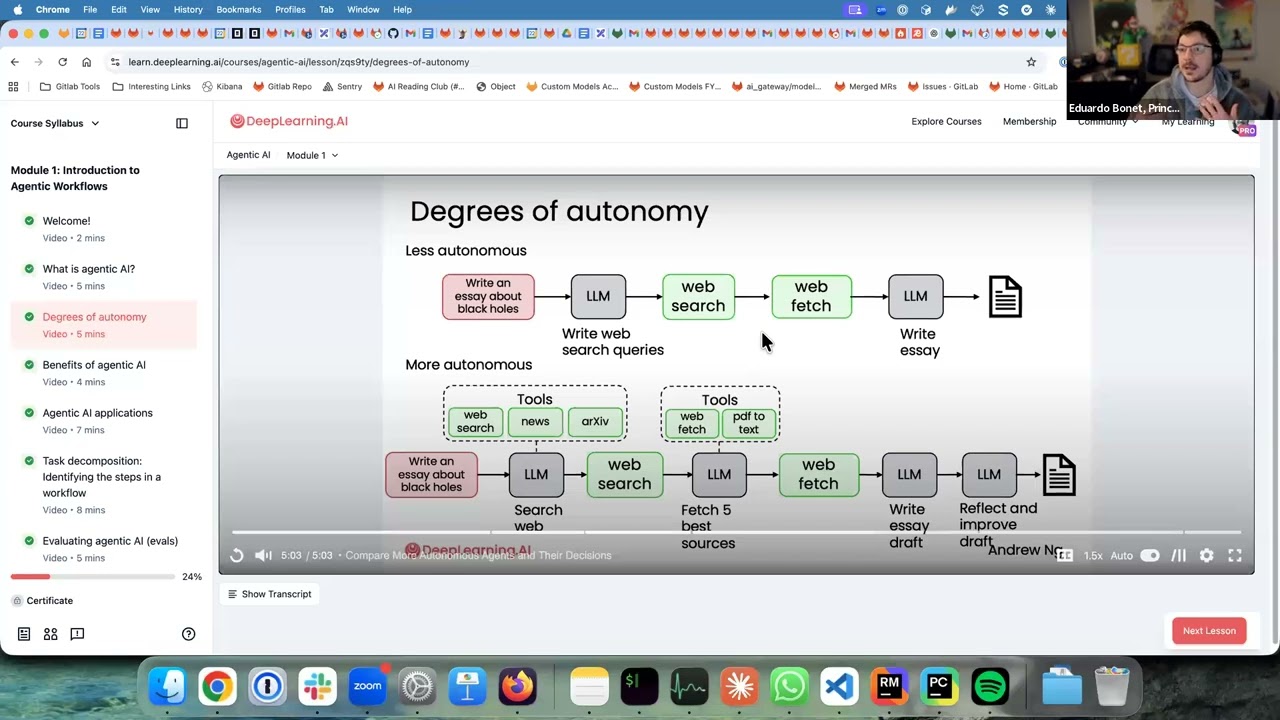Toggle the Auto playback switch

click(1150, 556)
